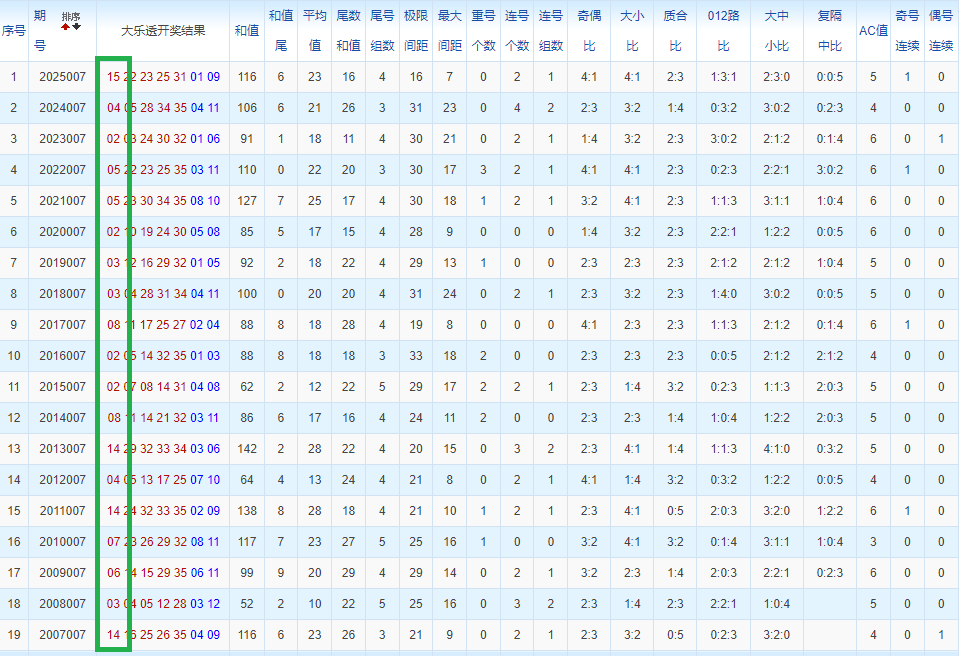Click 大中小比 value 4:1:0 in row 2013007
The image size is (964, 656).
(x=776, y=449)
